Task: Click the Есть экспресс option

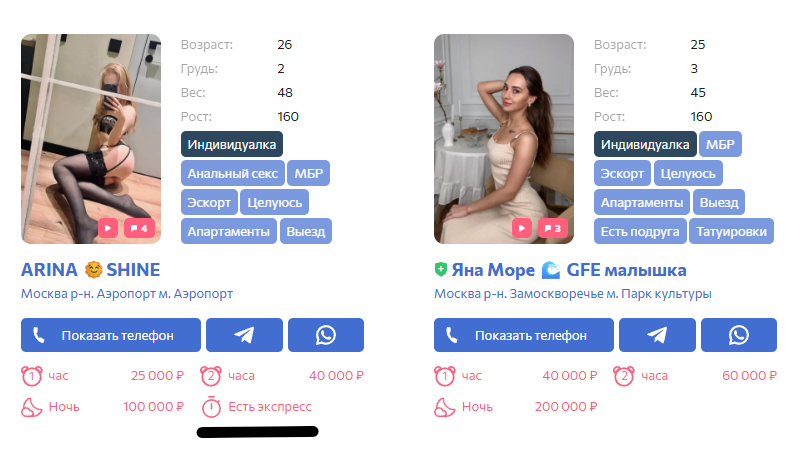Action: click(x=257, y=407)
